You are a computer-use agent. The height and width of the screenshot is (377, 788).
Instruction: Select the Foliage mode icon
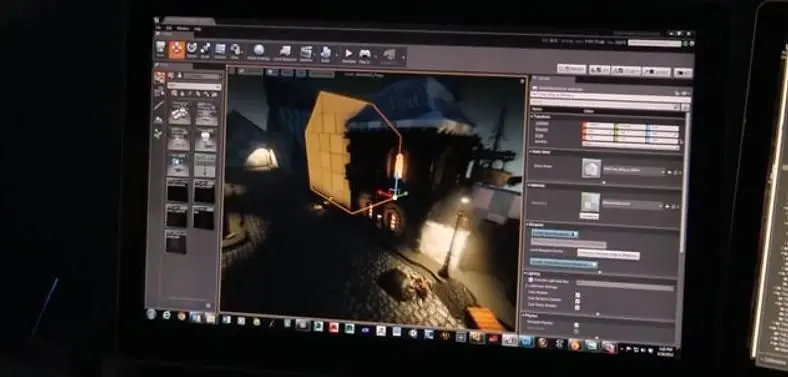coord(158,133)
